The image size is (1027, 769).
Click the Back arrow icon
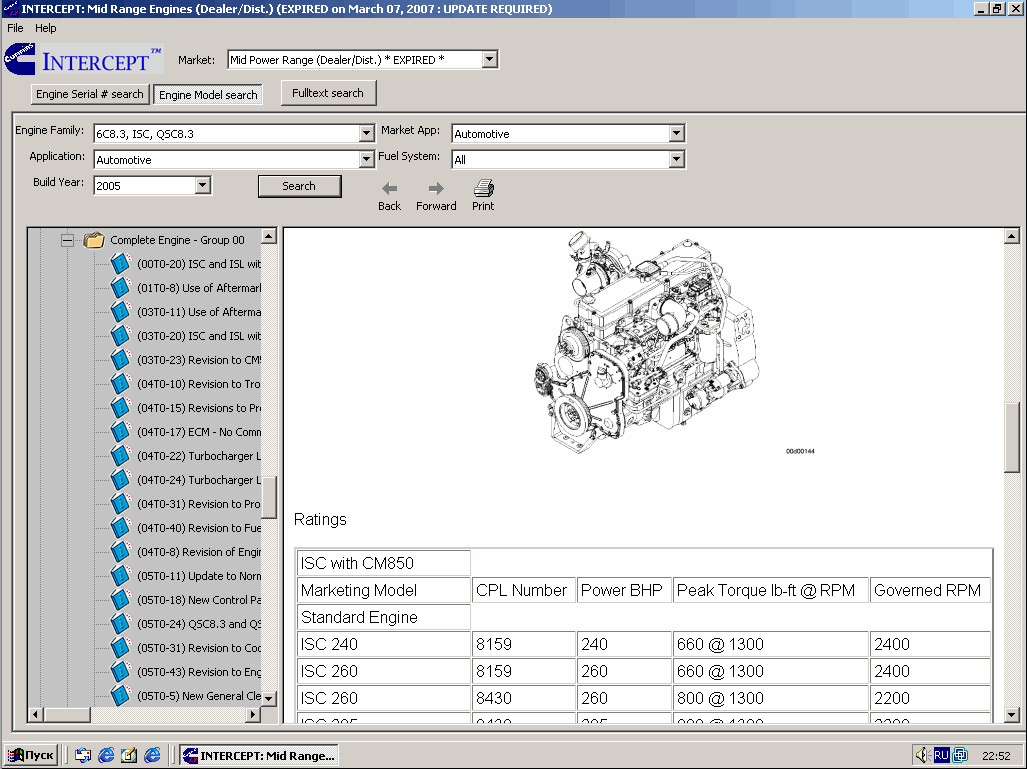pos(389,188)
